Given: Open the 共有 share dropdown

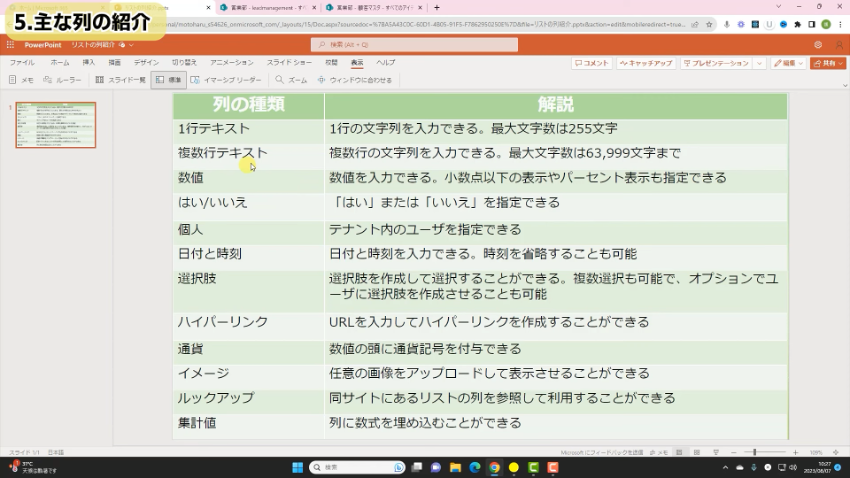Looking at the screenshot, I should click(829, 63).
